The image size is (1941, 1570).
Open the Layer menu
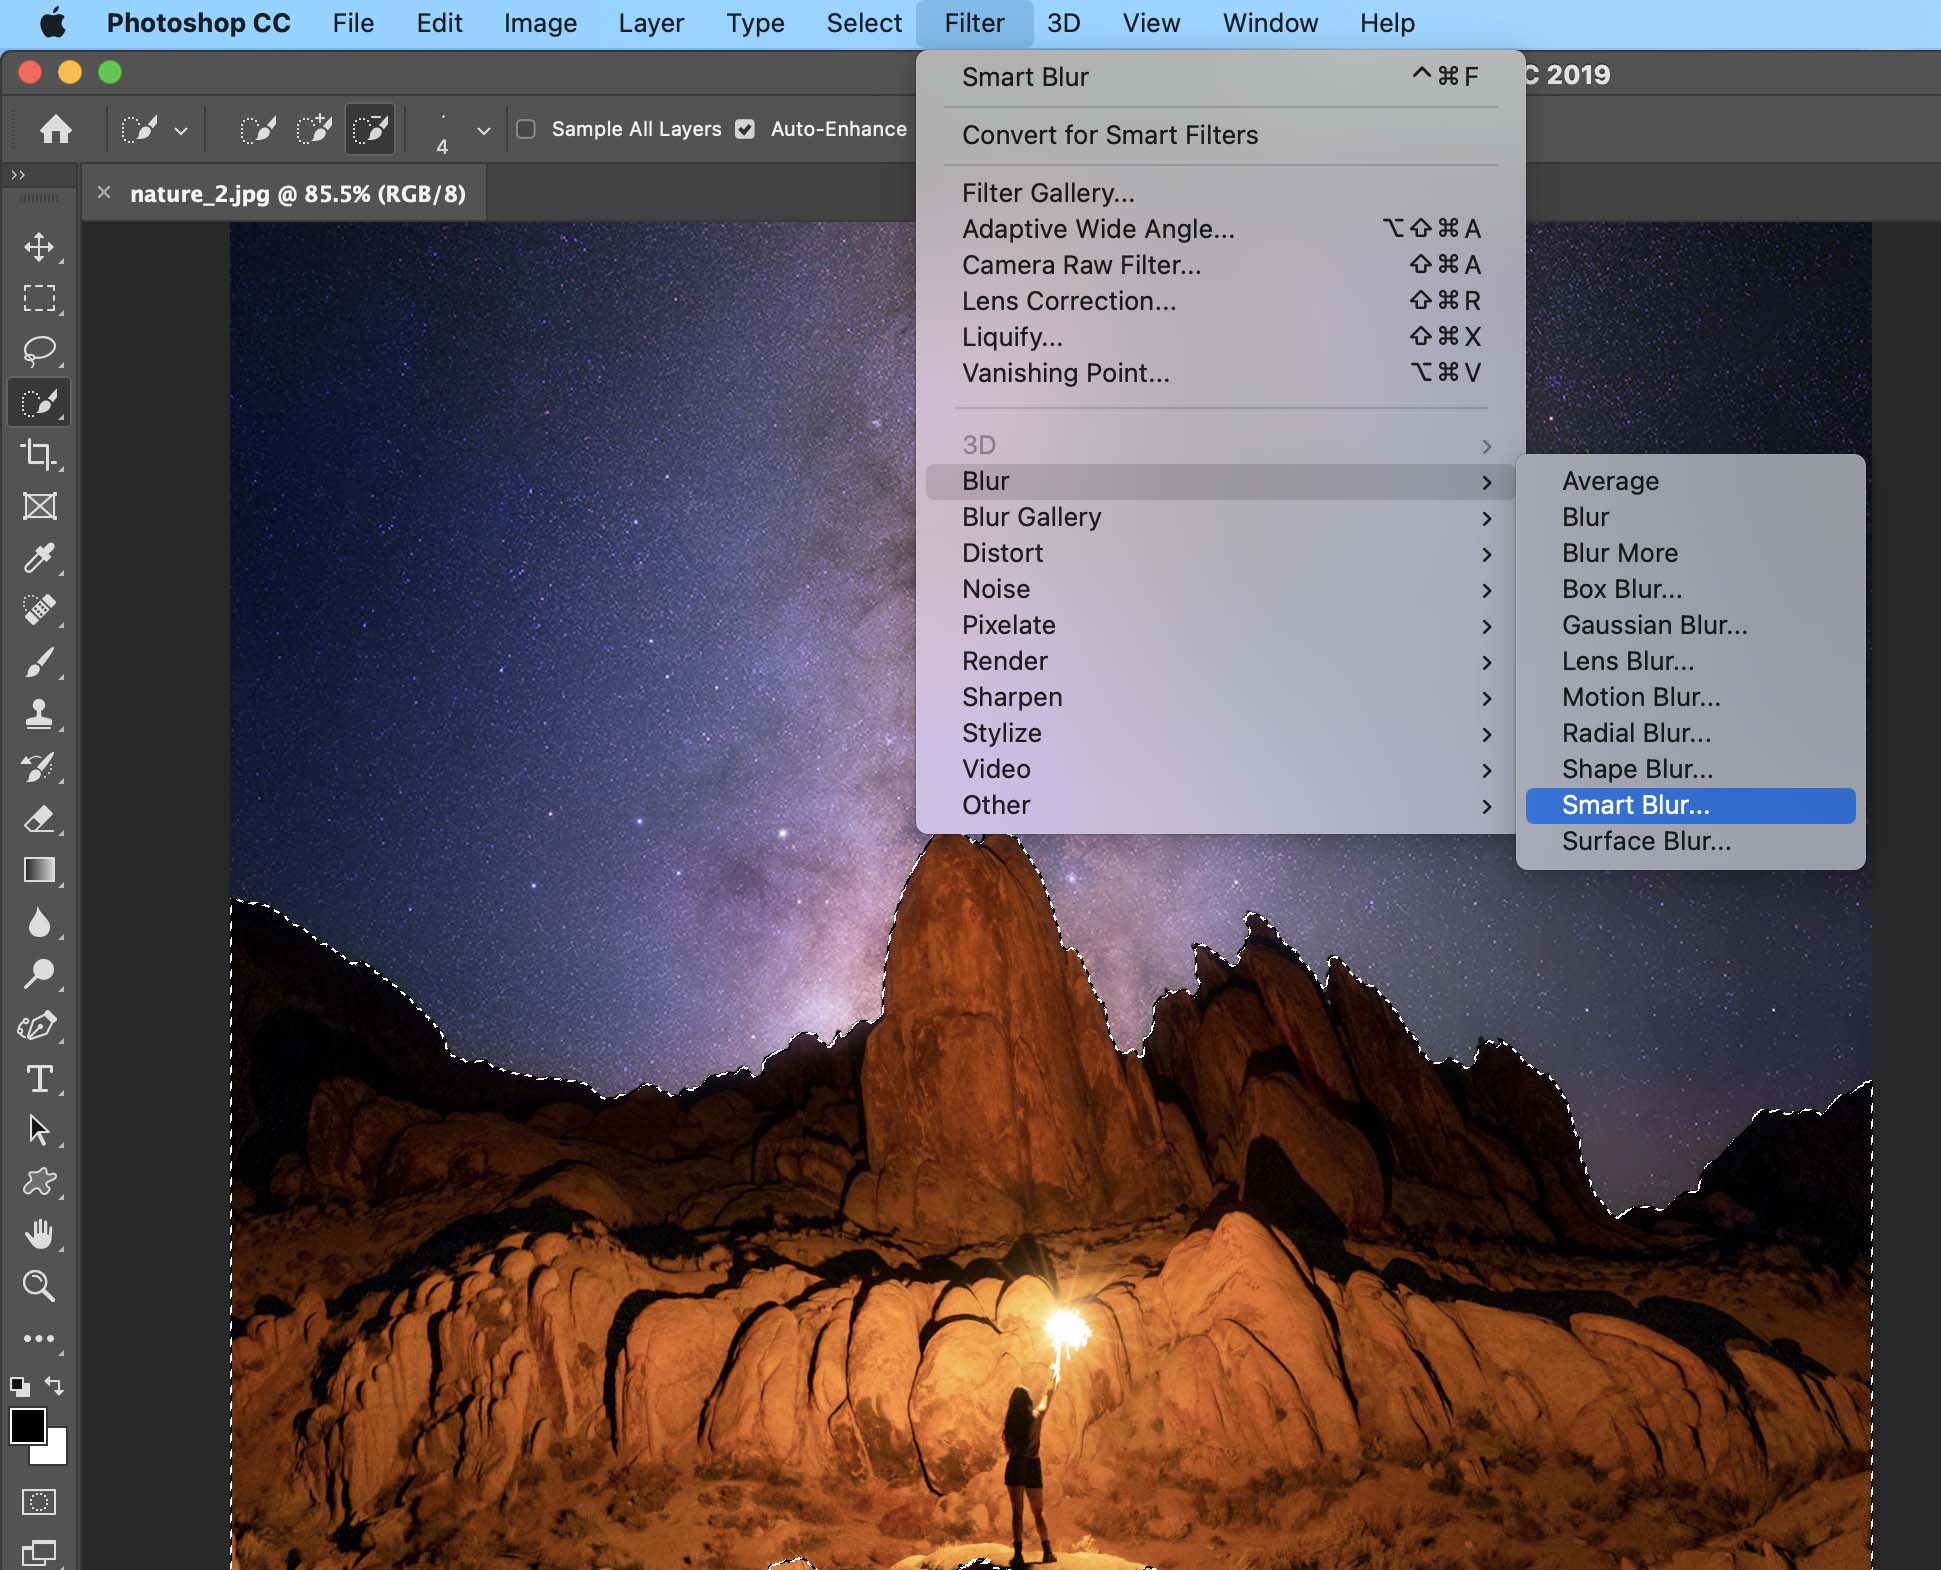[x=650, y=23]
